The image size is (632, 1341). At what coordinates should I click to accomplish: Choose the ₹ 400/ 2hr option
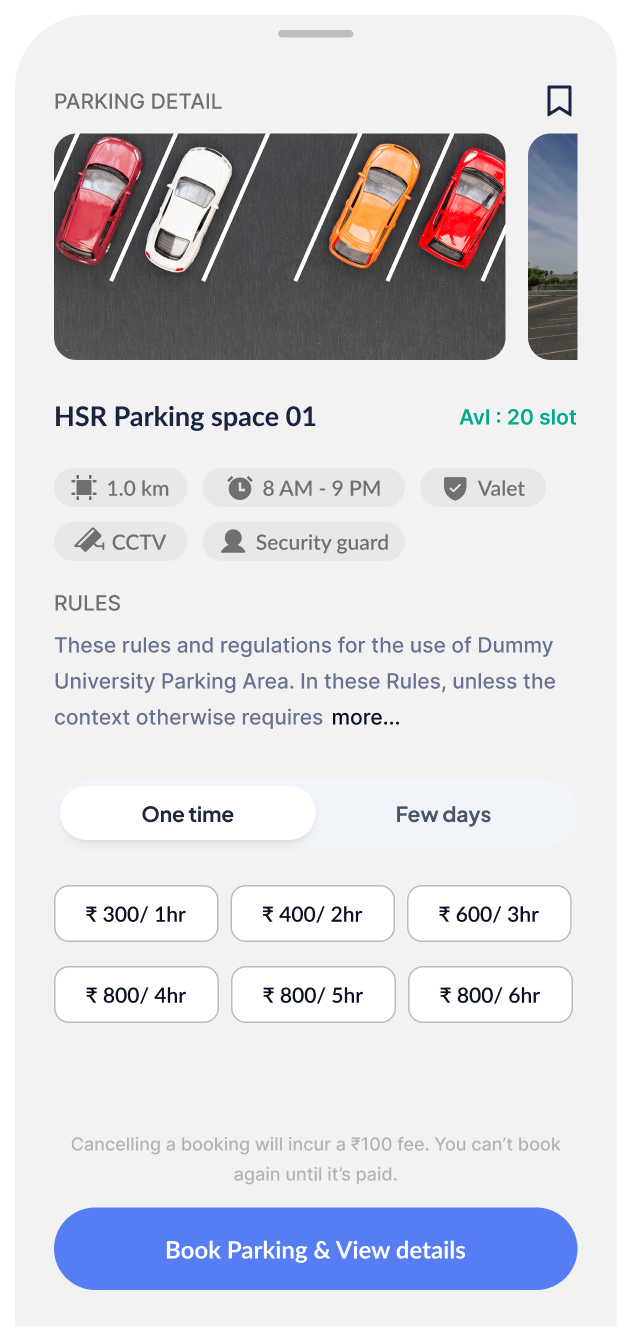[x=313, y=914]
